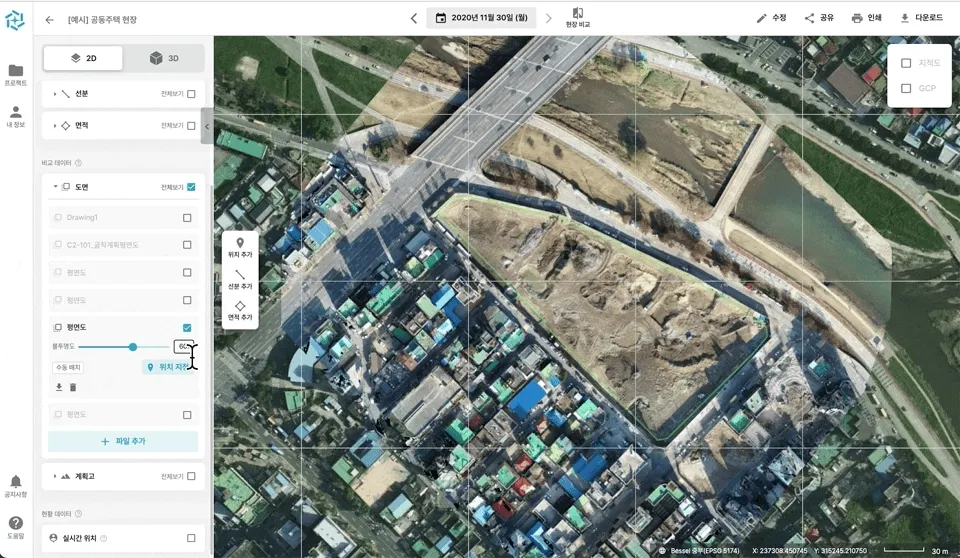Click 공유 share button
Image resolution: width=960 pixels, height=558 pixels.
(819, 18)
